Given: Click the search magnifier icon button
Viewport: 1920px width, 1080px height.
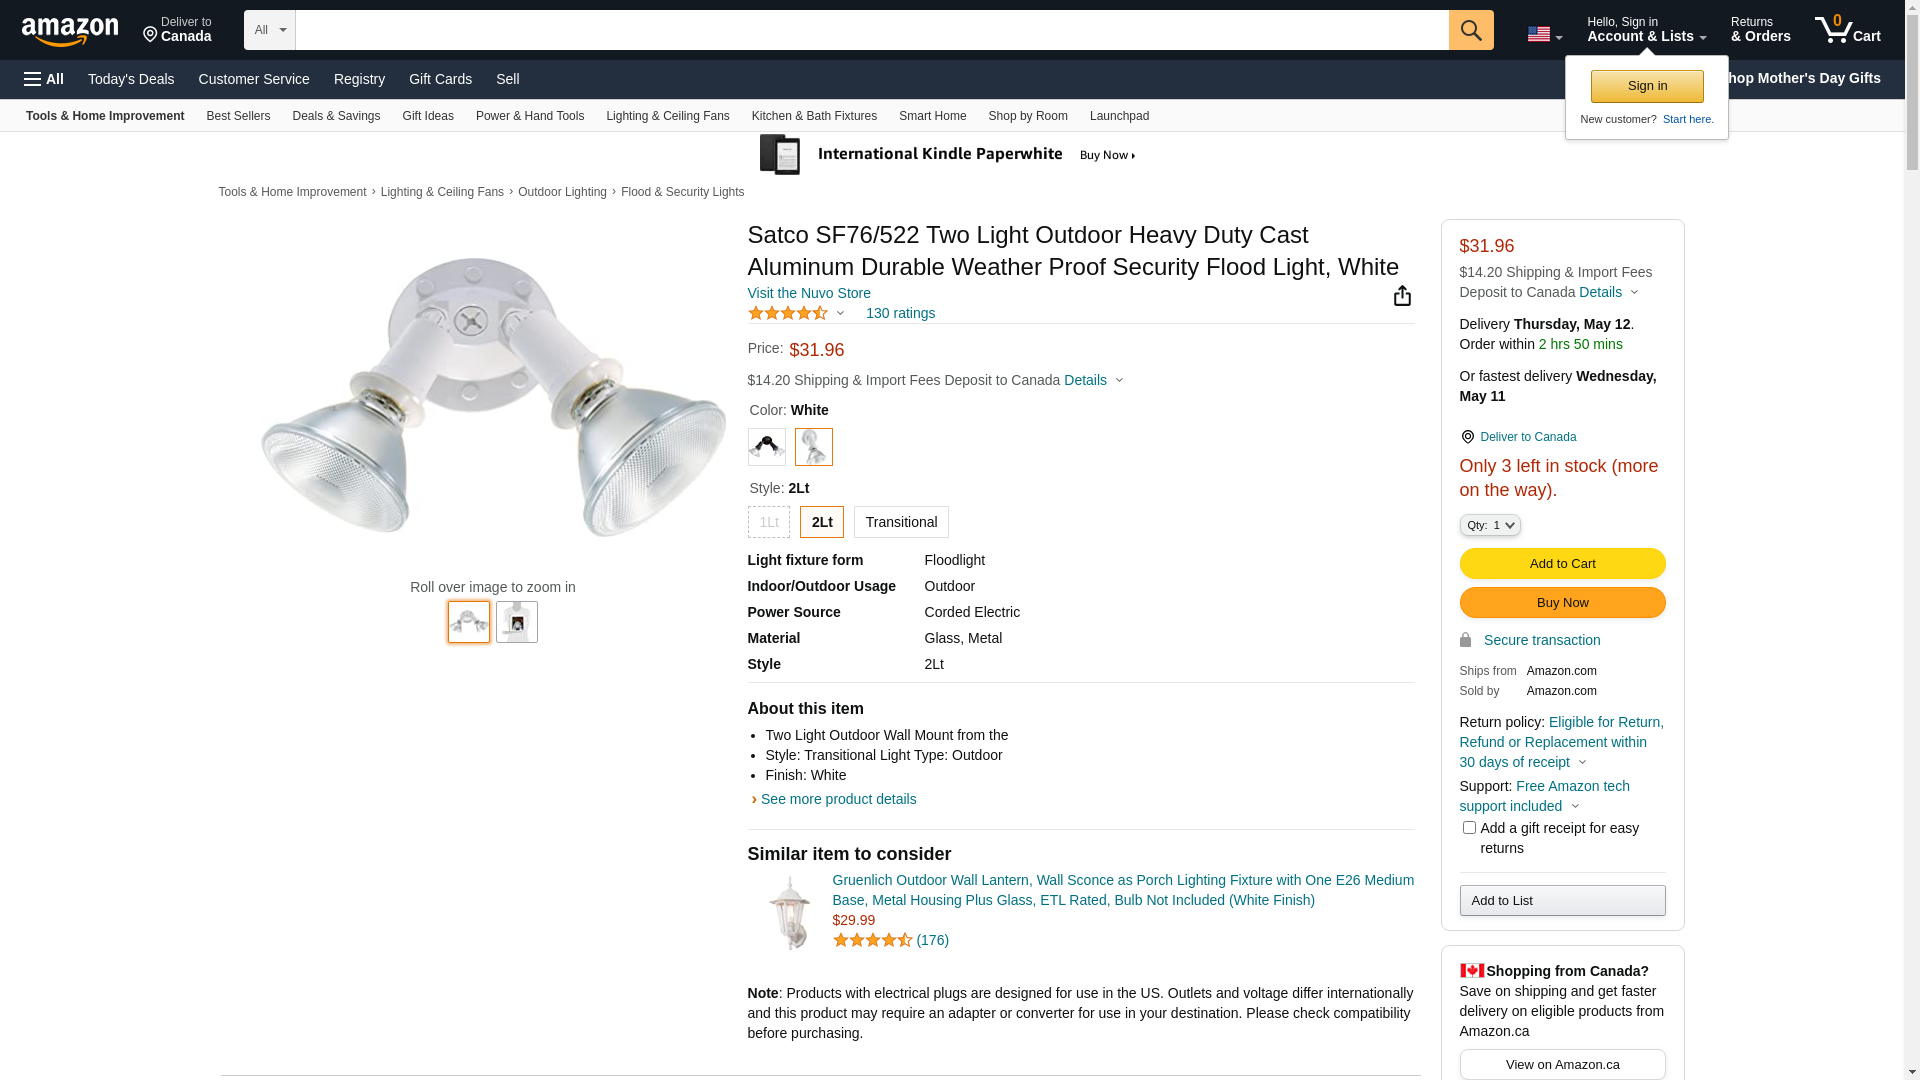Looking at the screenshot, I should pos(1470,30).
